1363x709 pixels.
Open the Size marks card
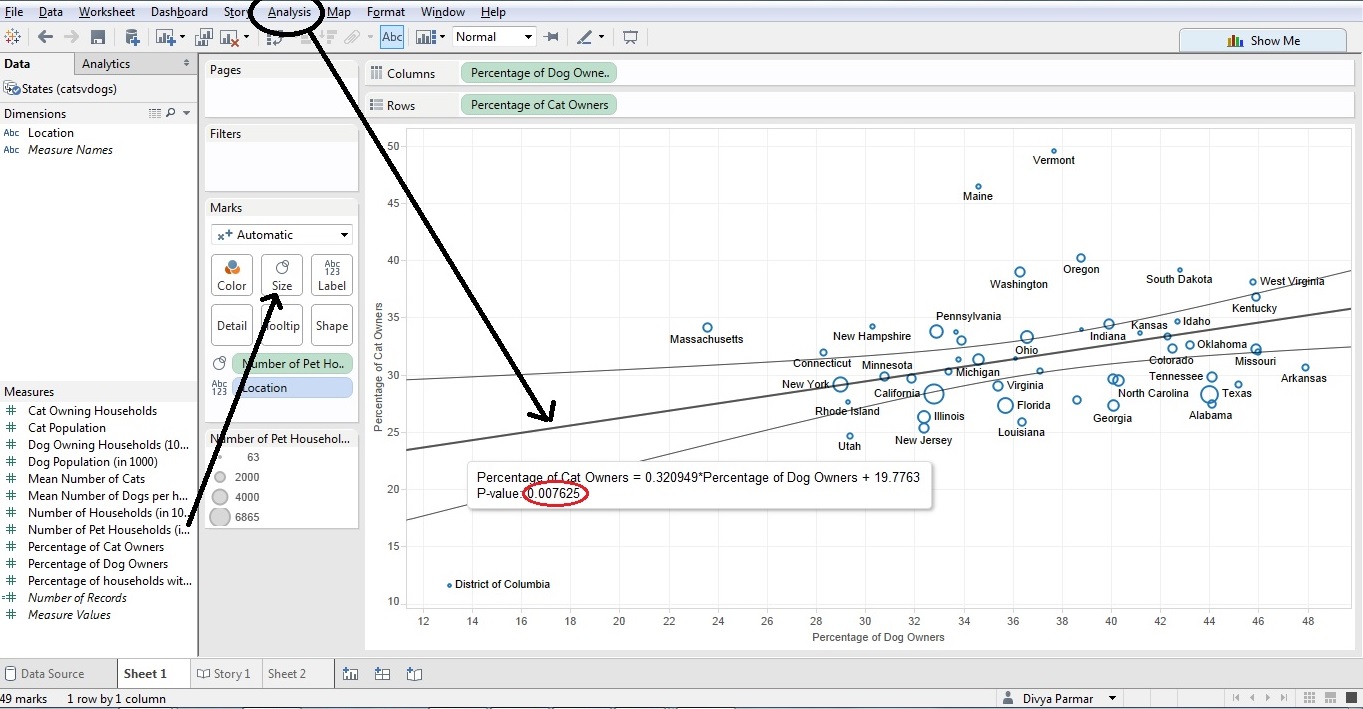pyautogui.click(x=282, y=275)
